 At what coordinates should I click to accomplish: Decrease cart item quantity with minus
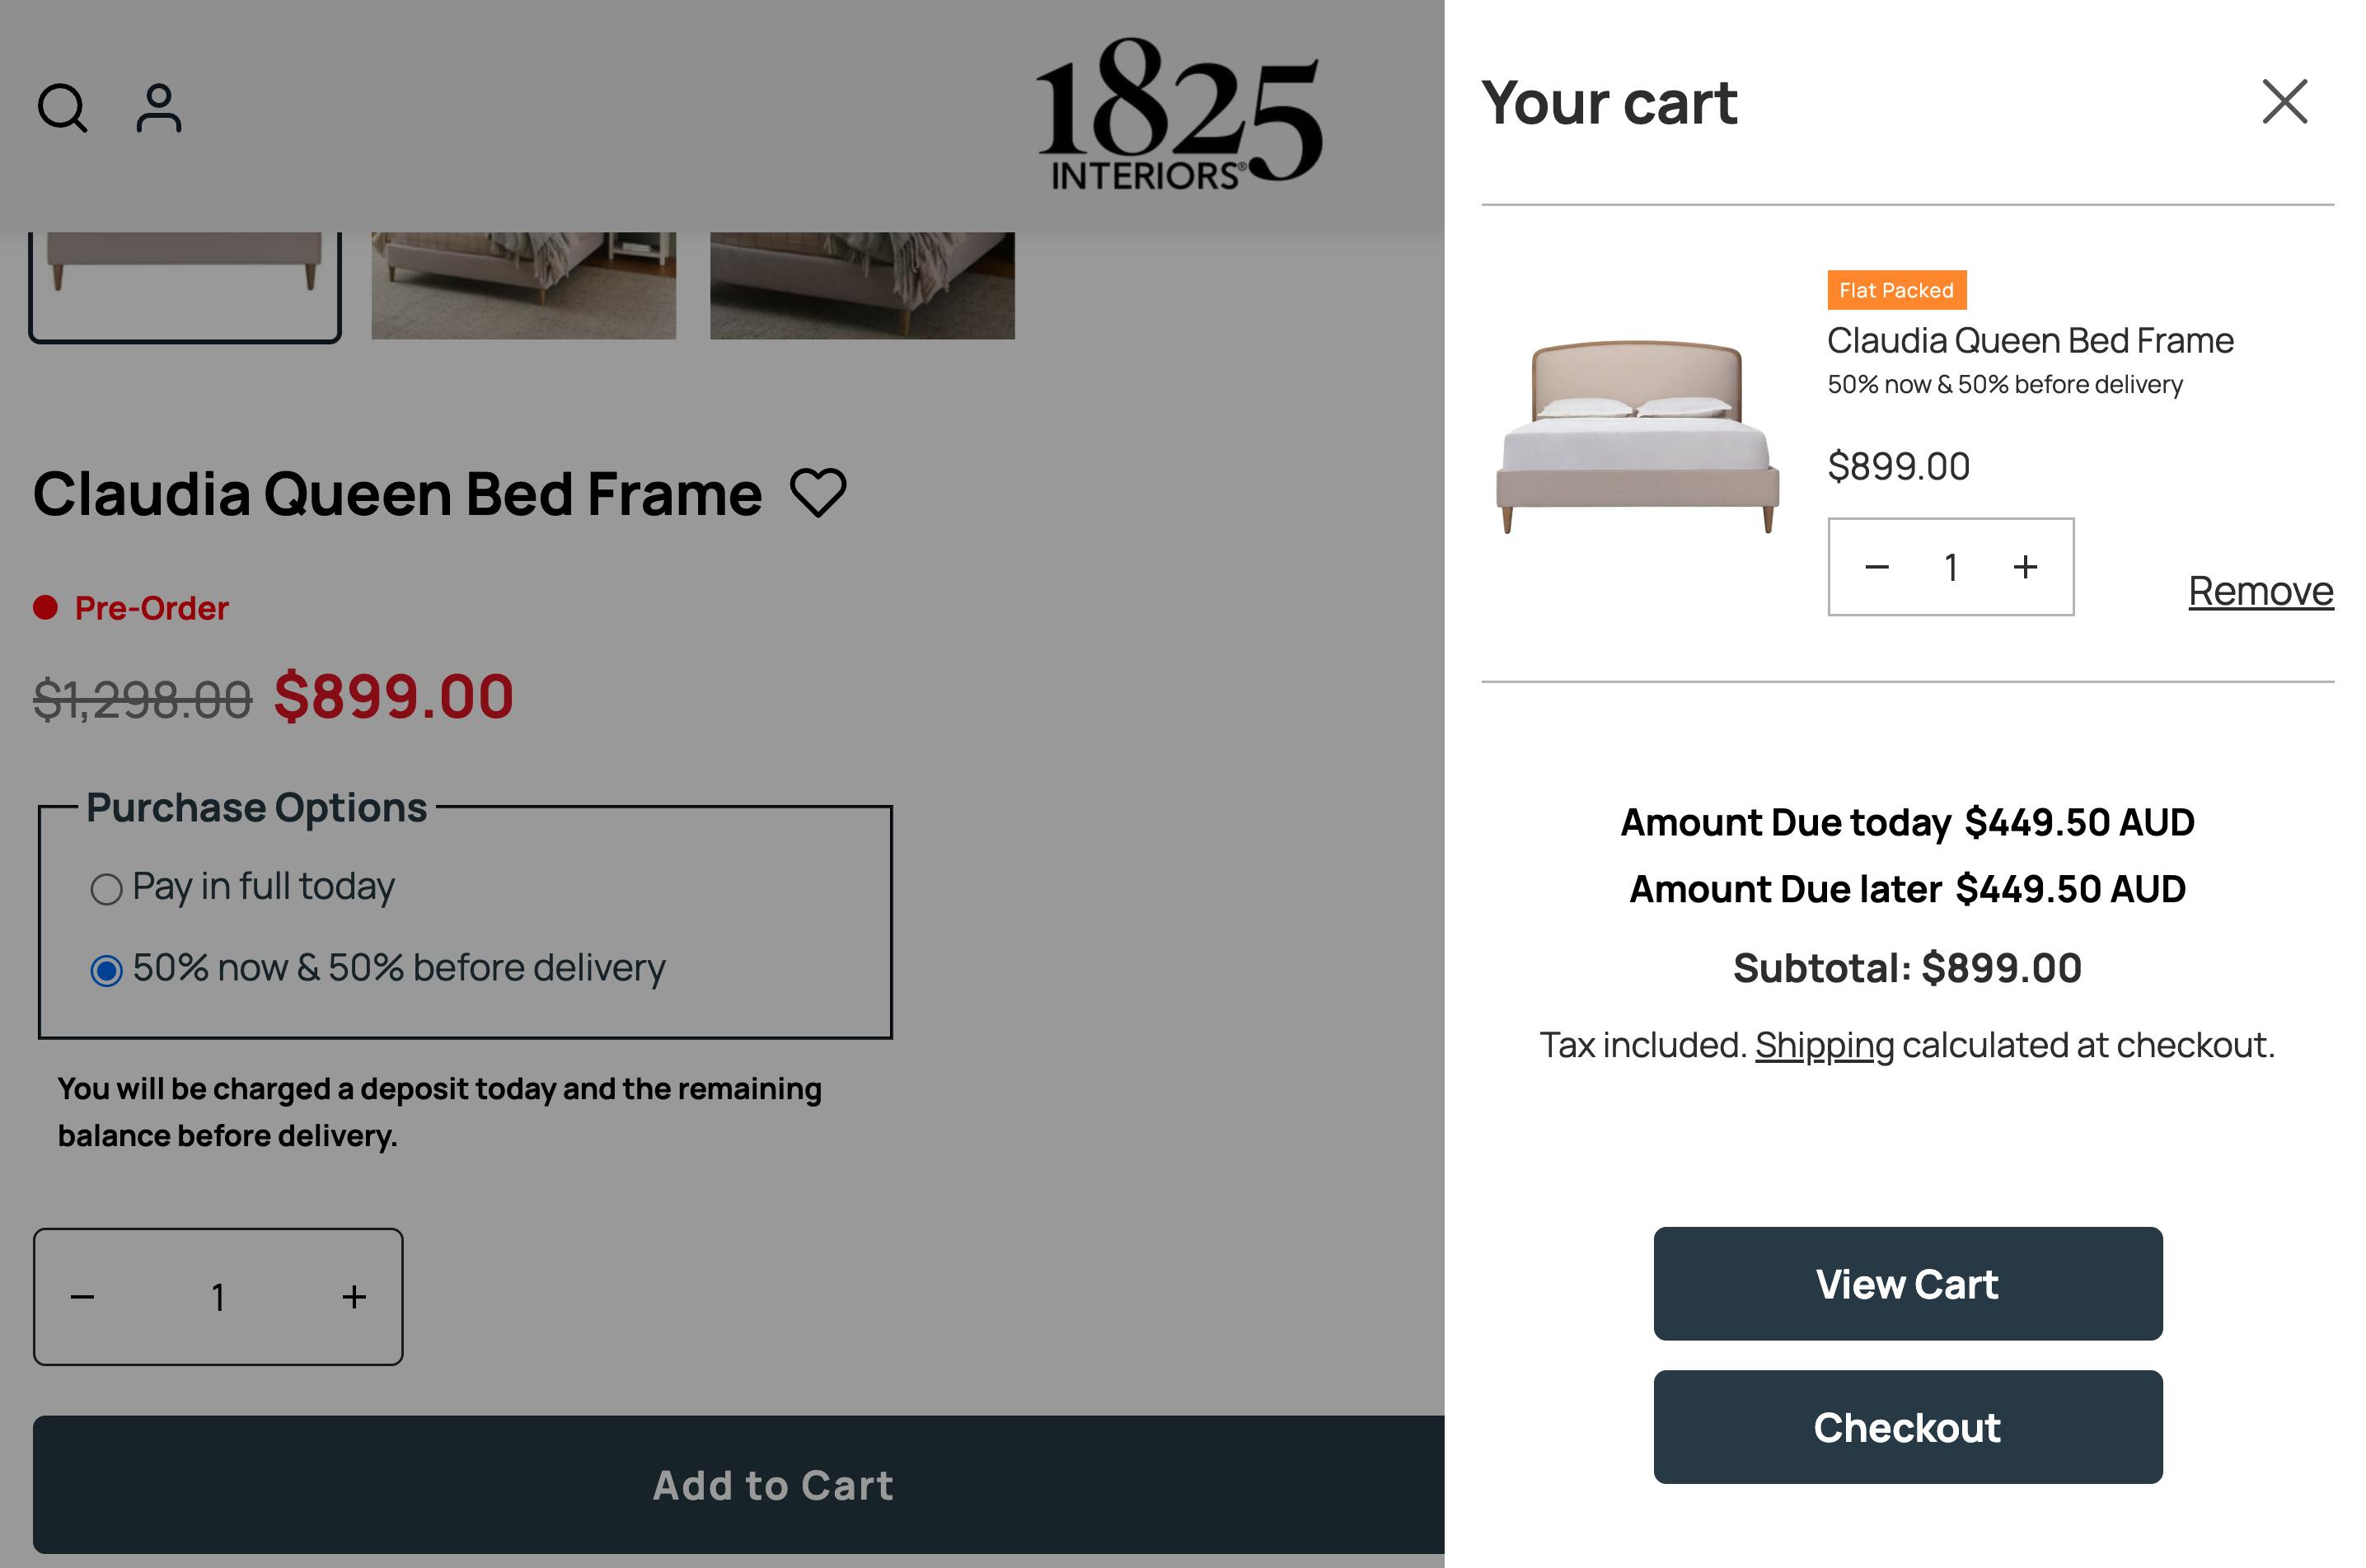(1877, 567)
